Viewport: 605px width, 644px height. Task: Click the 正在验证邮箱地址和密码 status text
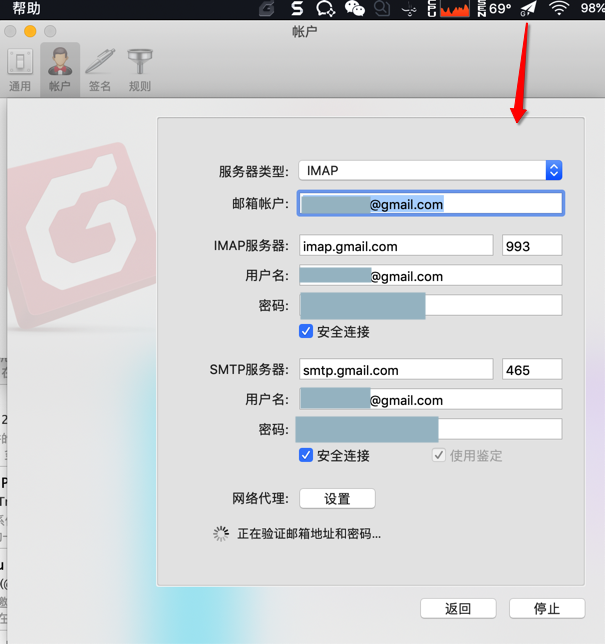(309, 534)
